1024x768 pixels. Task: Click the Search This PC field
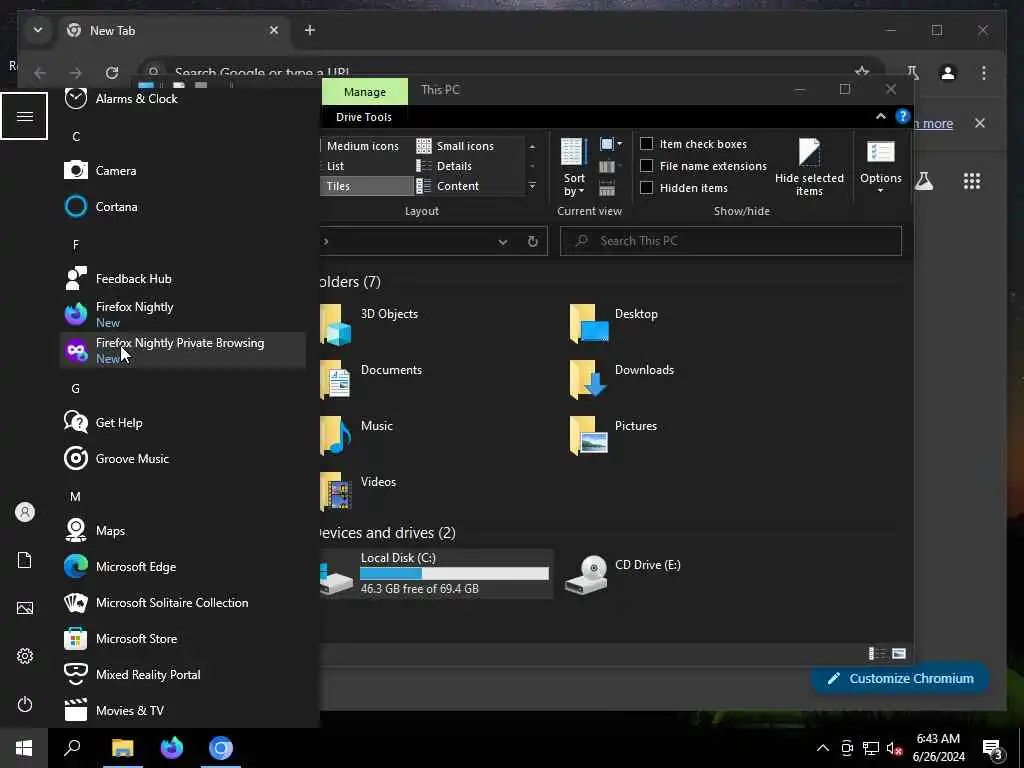point(730,241)
